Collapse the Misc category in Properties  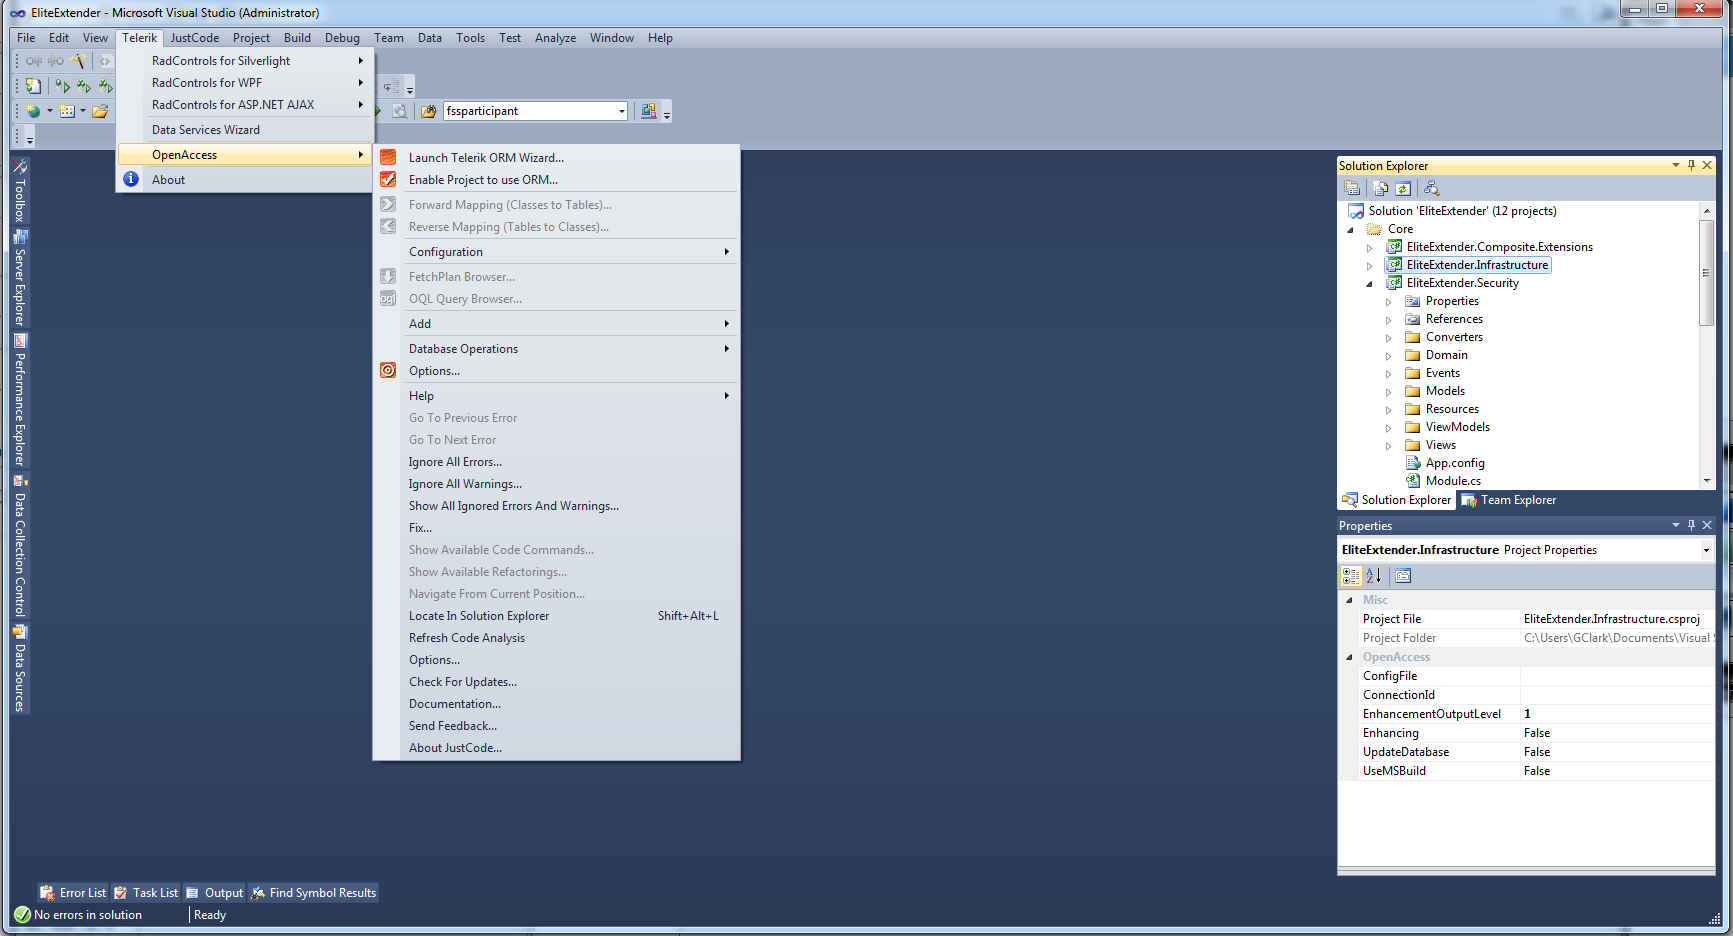click(x=1349, y=600)
